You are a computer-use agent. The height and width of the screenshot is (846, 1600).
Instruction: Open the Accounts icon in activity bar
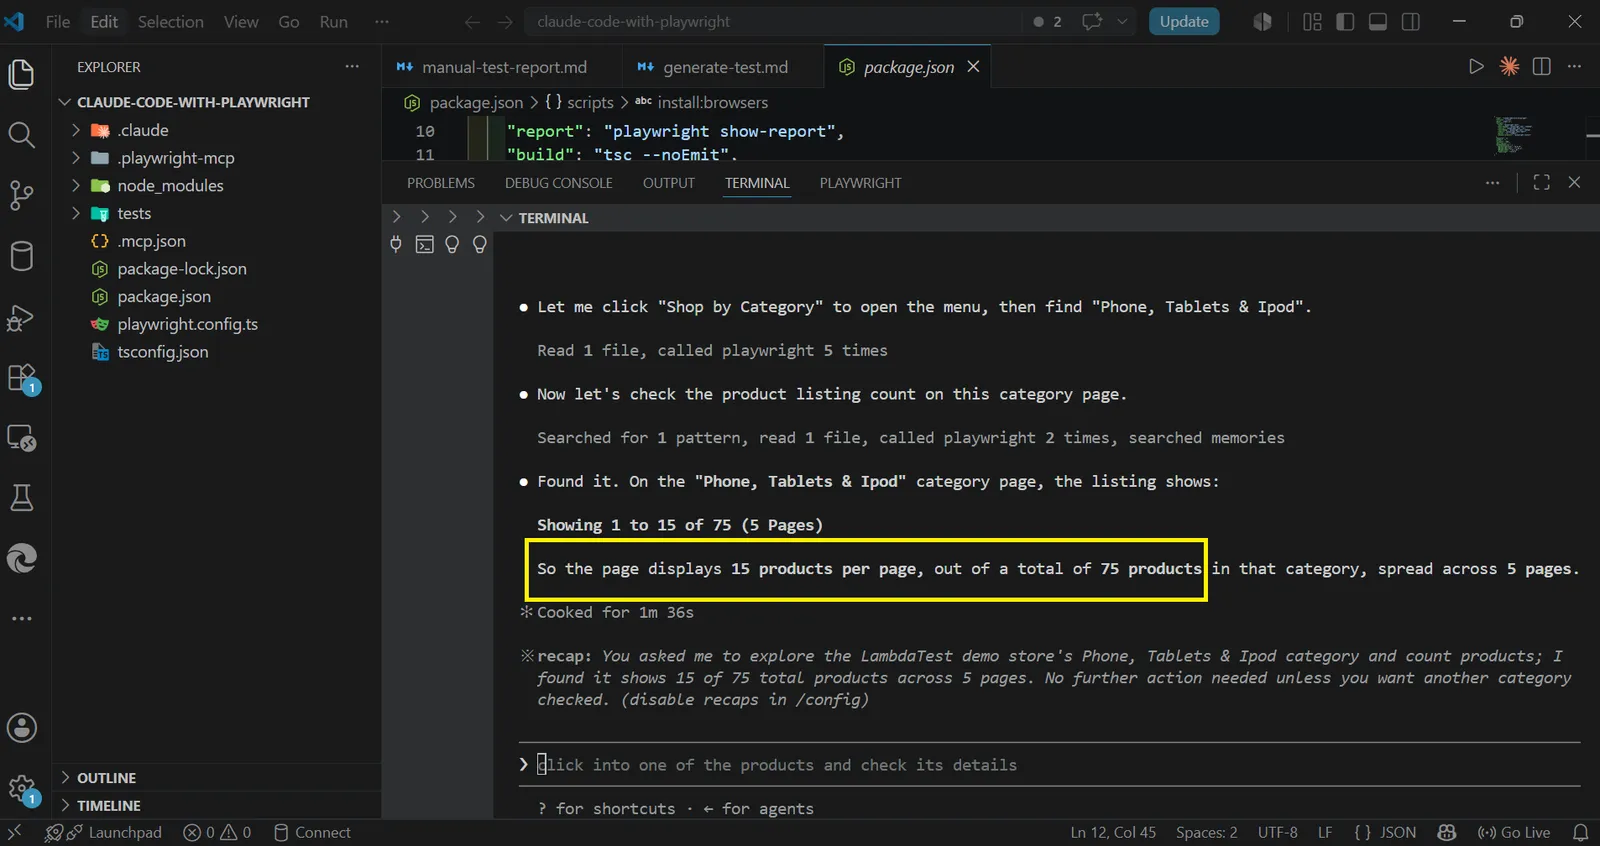pos(21,728)
